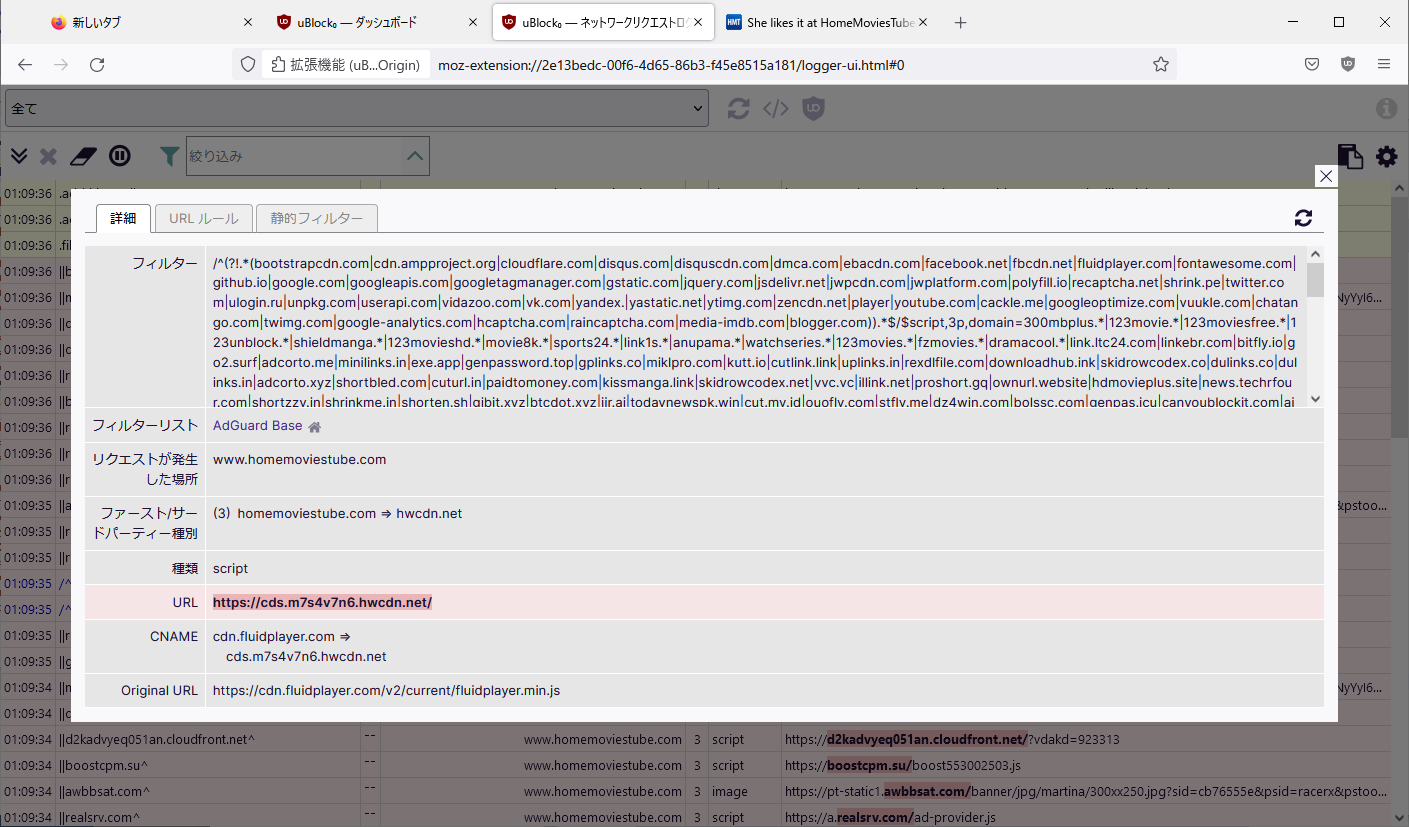
Task: Open logger settings via the gear icon
Action: click(x=1386, y=156)
